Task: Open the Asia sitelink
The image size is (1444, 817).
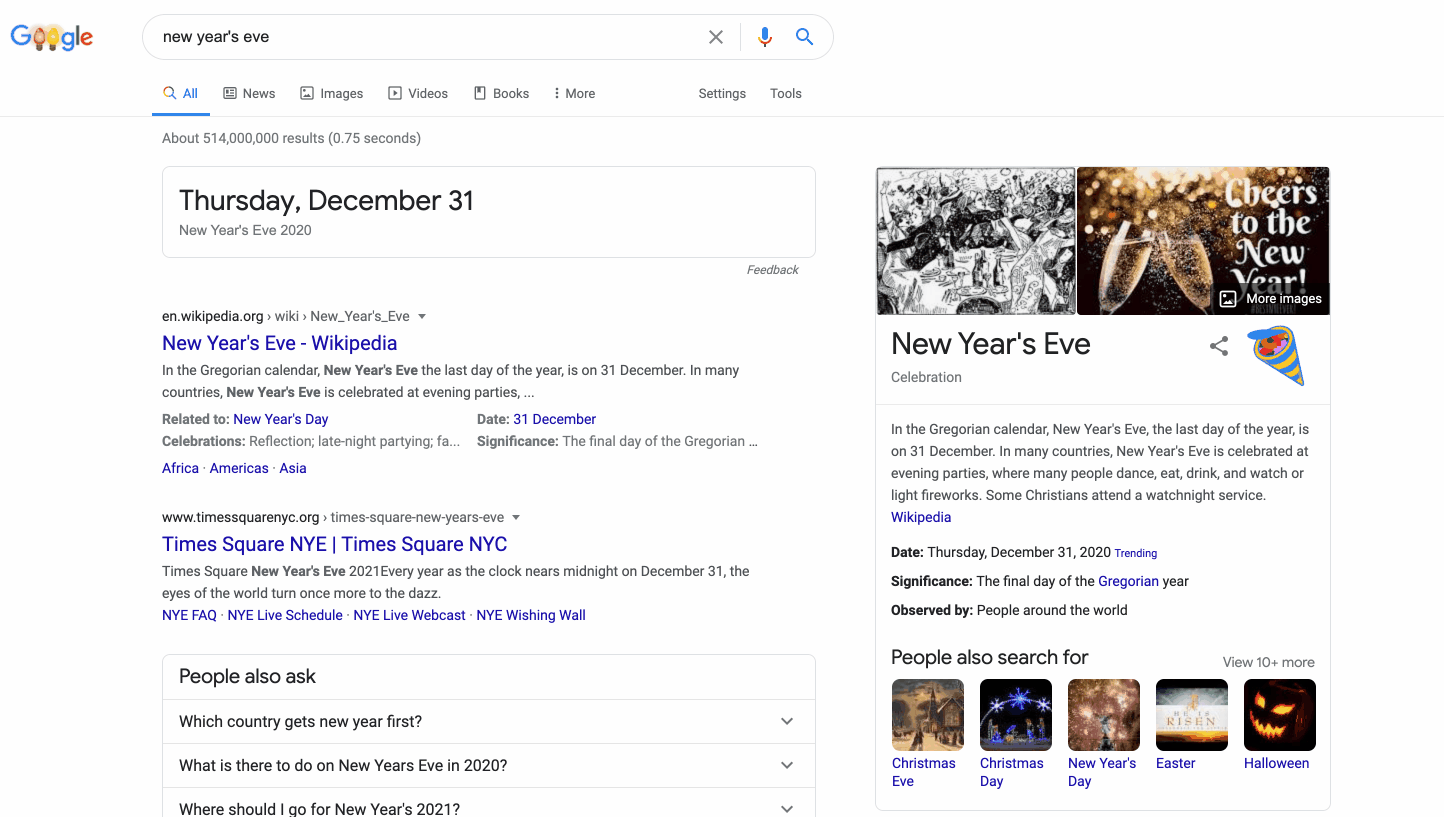Action: [x=293, y=468]
